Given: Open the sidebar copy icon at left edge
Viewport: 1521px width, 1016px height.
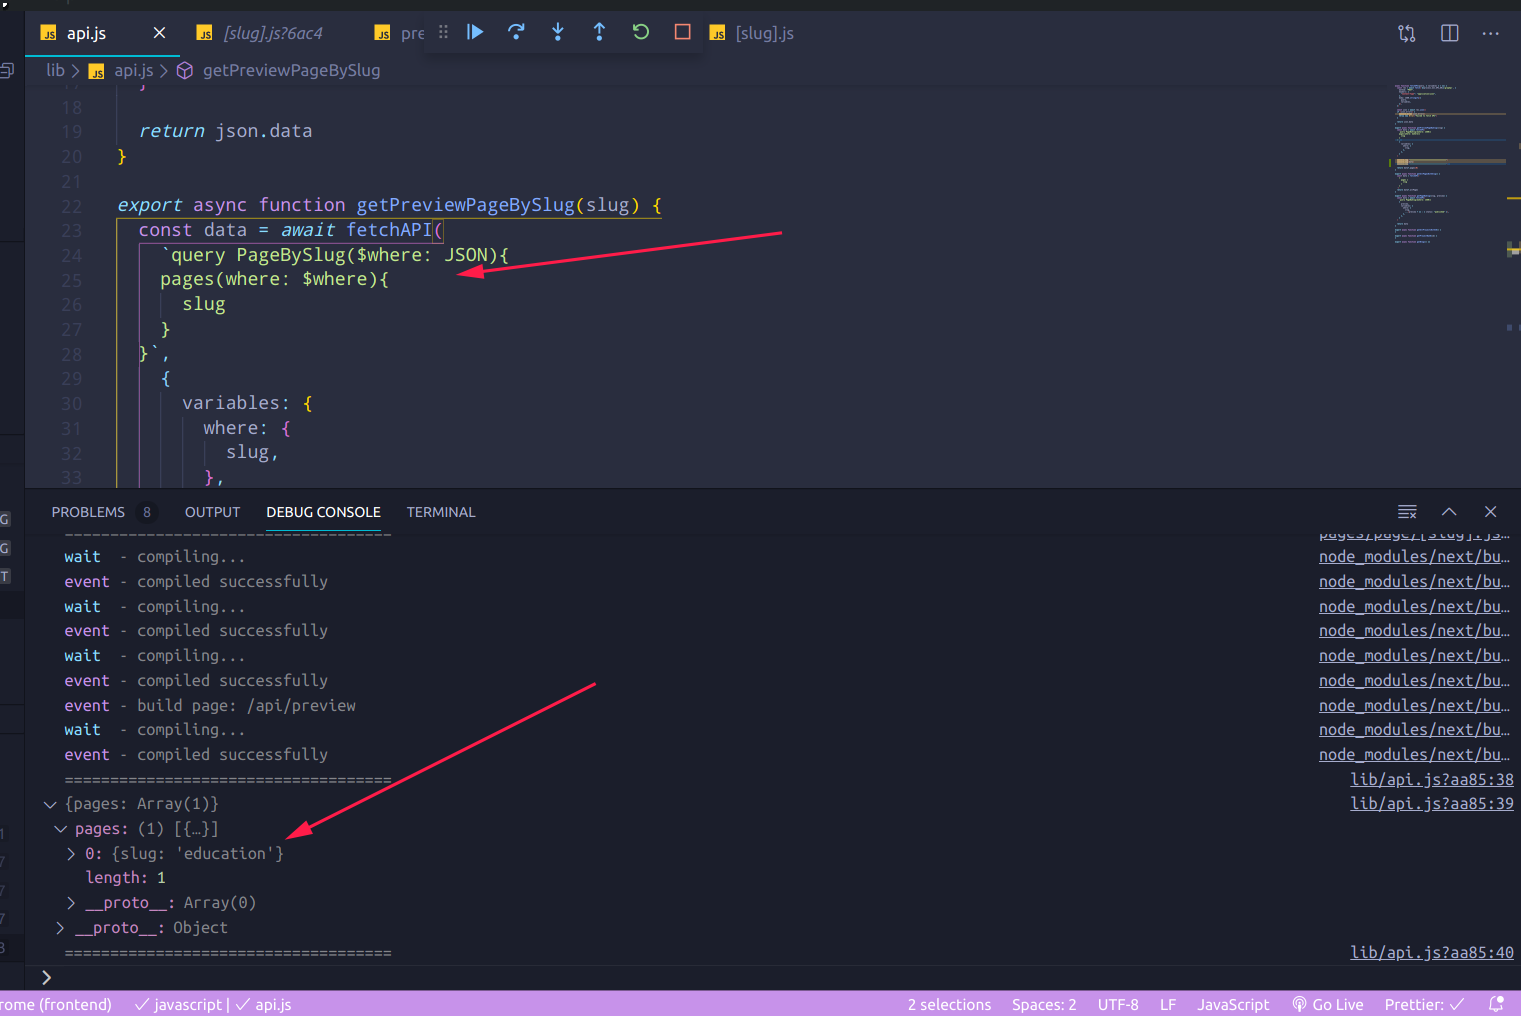Looking at the screenshot, I should [8, 70].
